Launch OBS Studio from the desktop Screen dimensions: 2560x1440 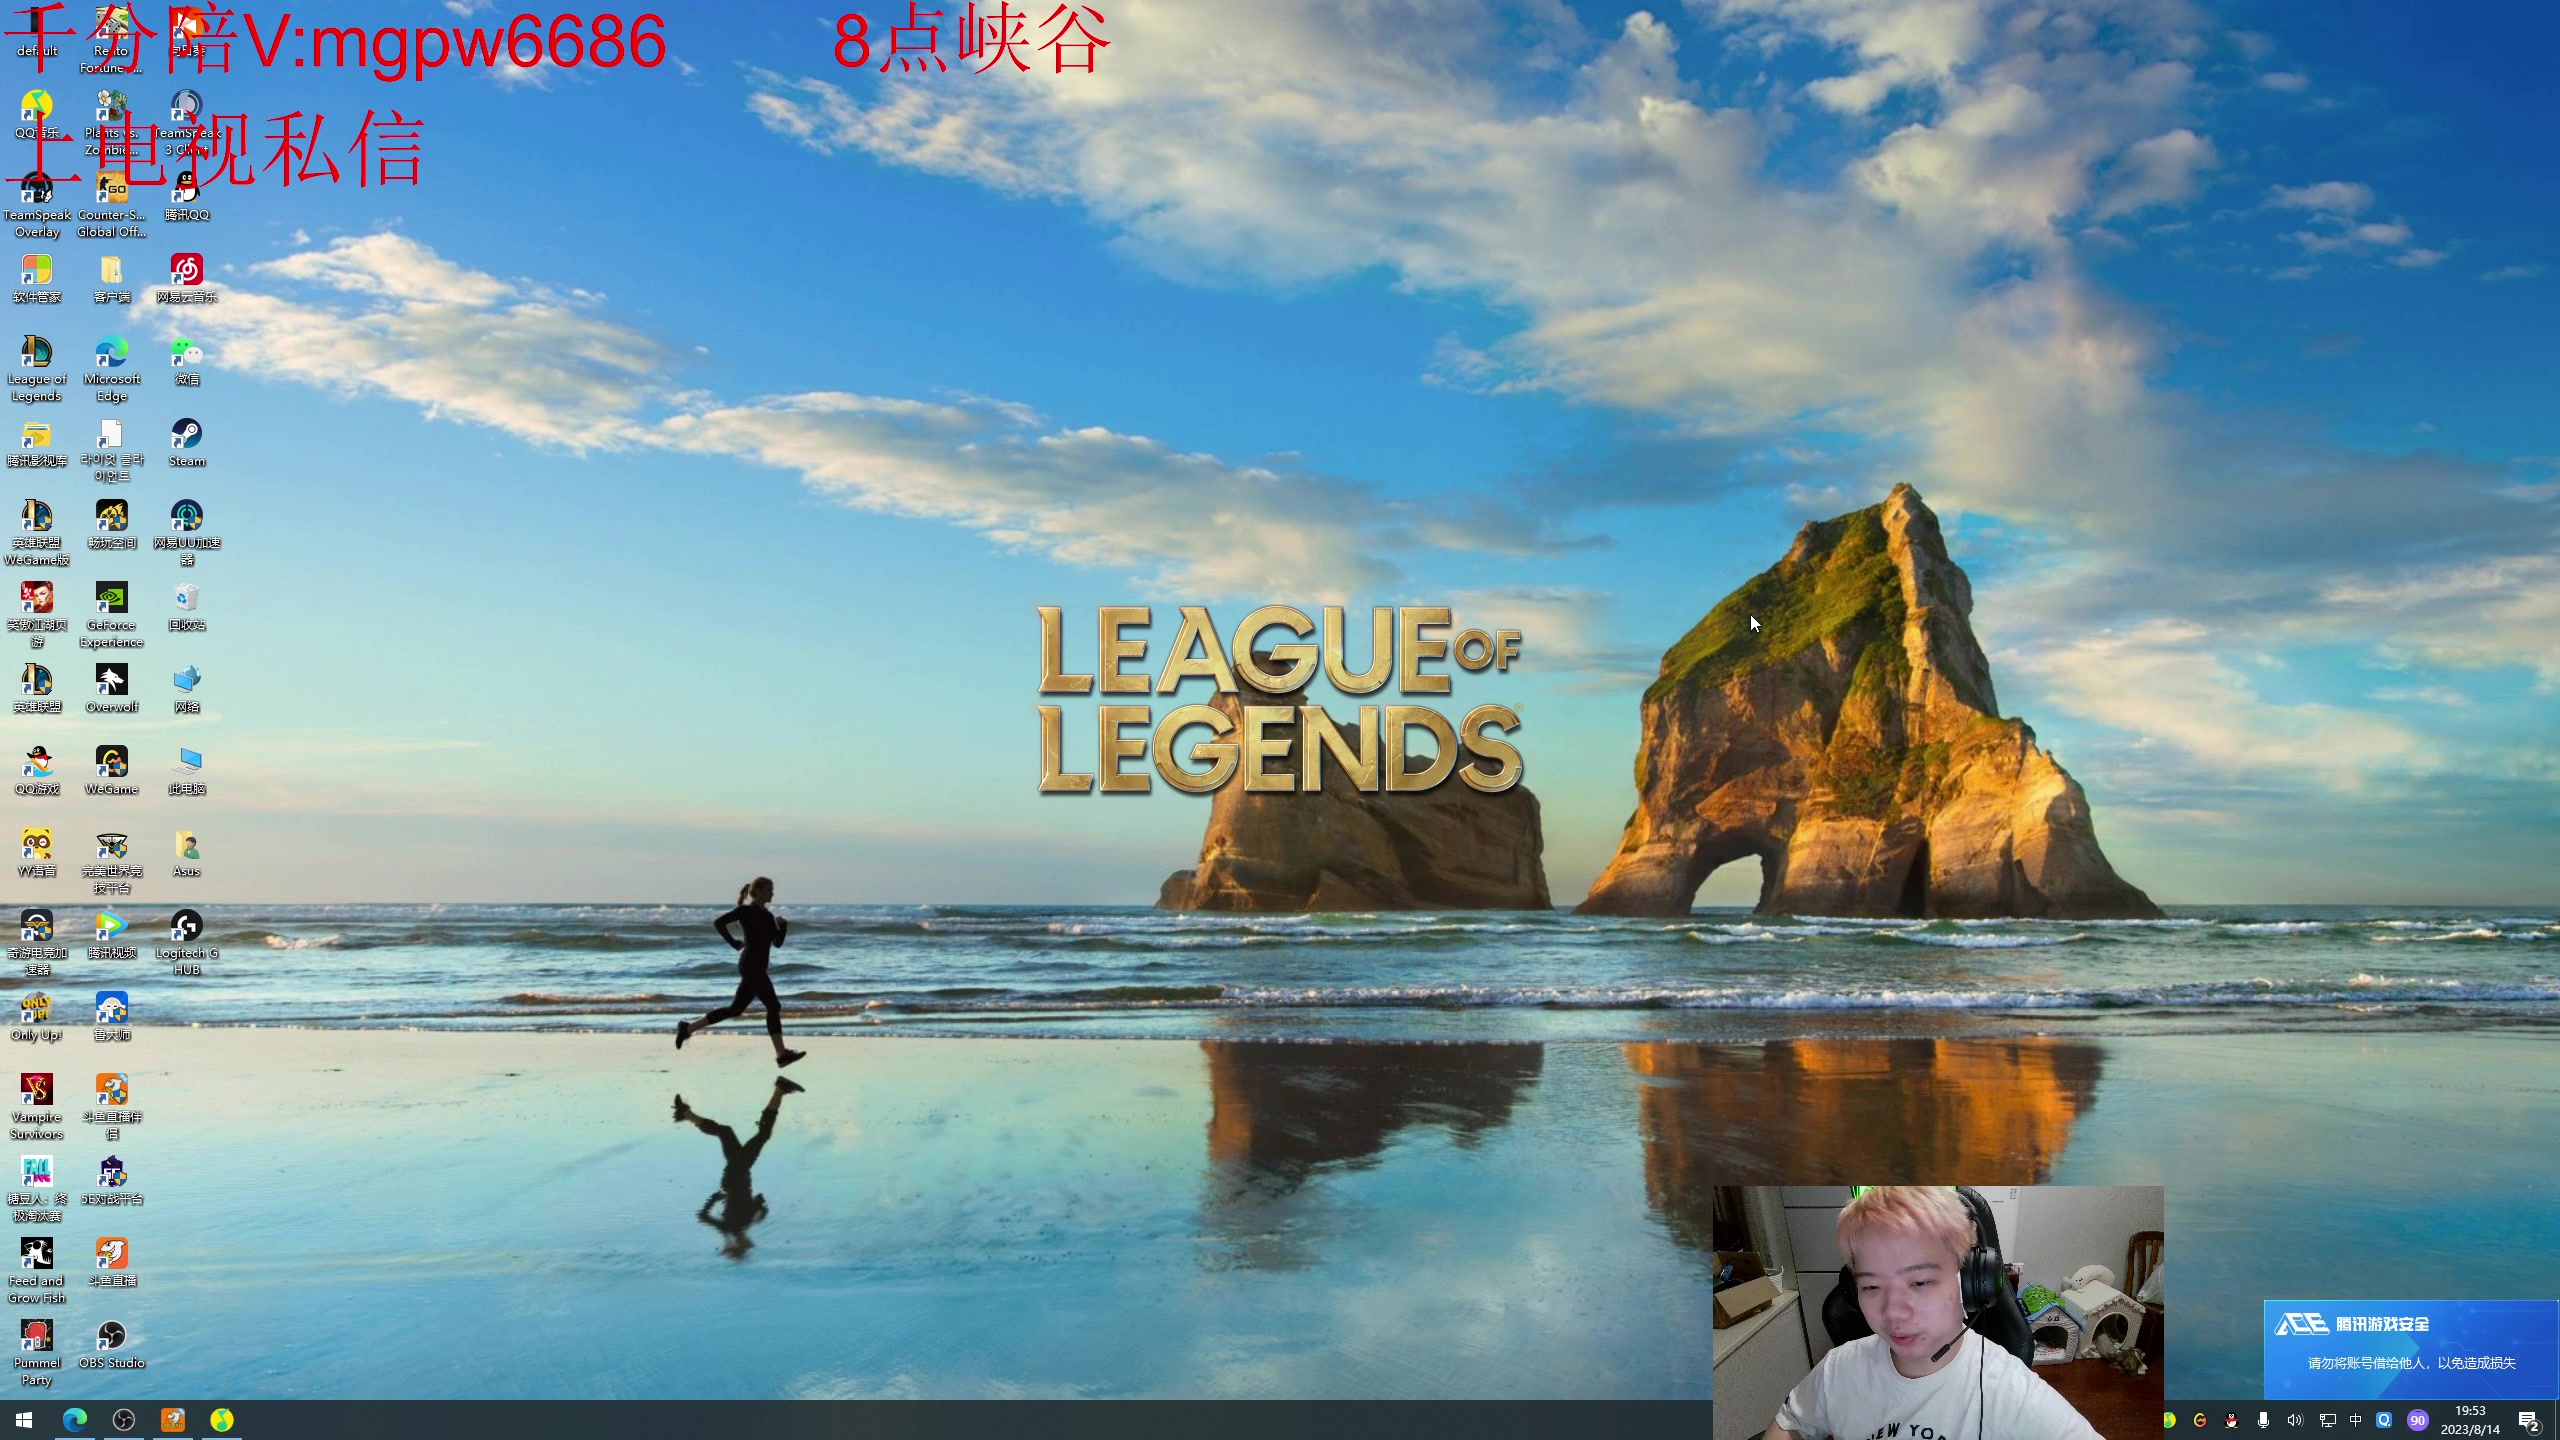click(111, 1337)
